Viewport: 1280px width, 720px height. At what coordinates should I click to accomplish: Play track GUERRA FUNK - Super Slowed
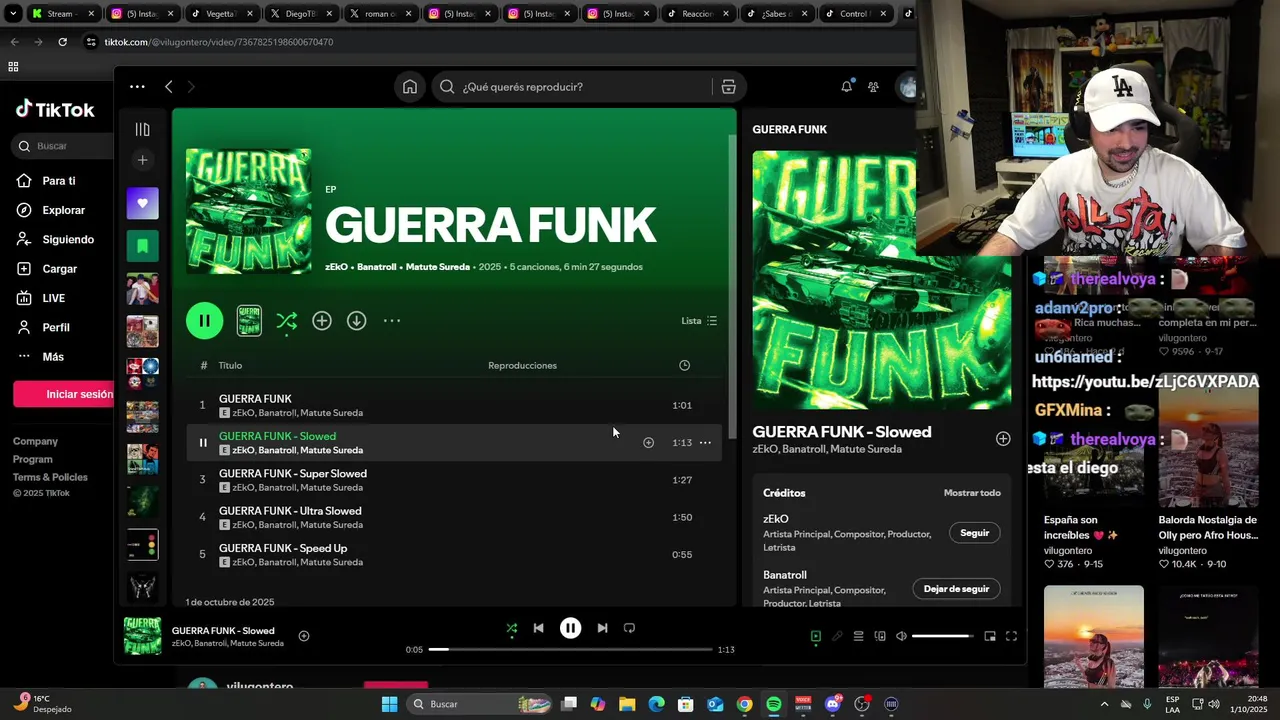click(x=293, y=474)
